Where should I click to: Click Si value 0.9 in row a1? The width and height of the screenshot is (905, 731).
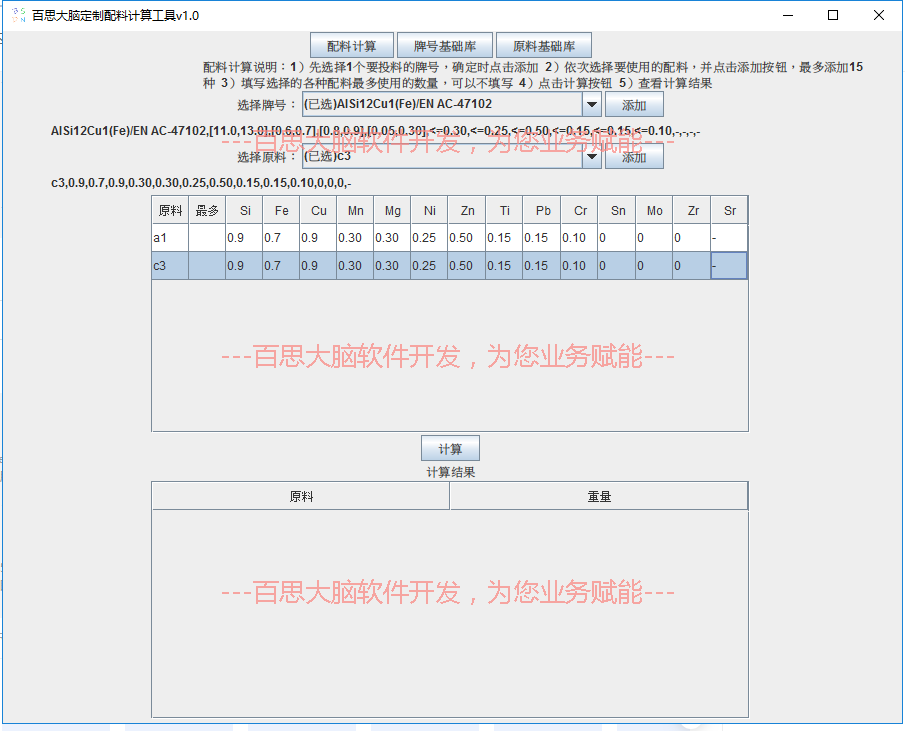click(244, 238)
